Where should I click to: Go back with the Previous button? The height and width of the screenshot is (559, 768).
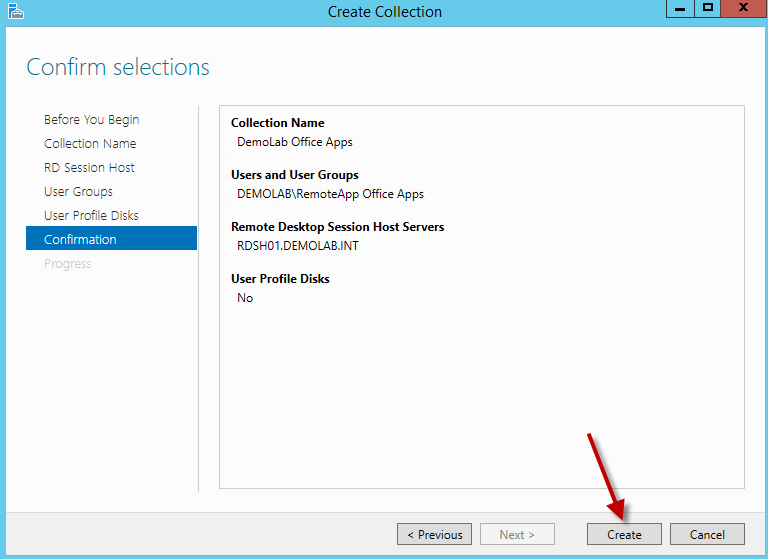[x=434, y=534]
